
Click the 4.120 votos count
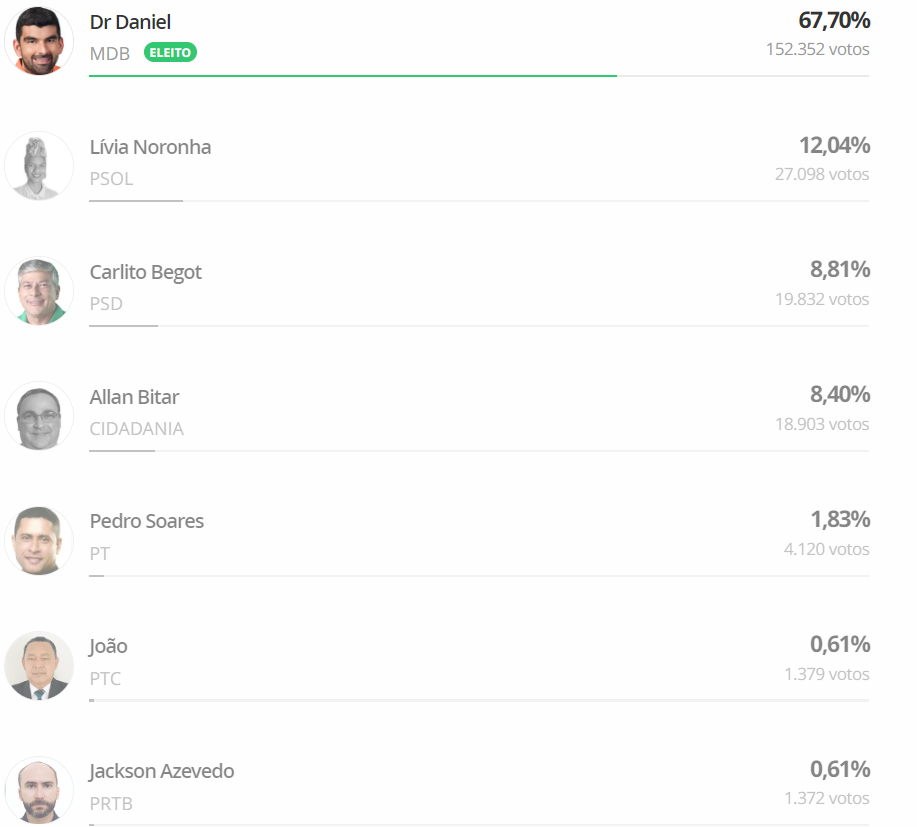tap(826, 549)
